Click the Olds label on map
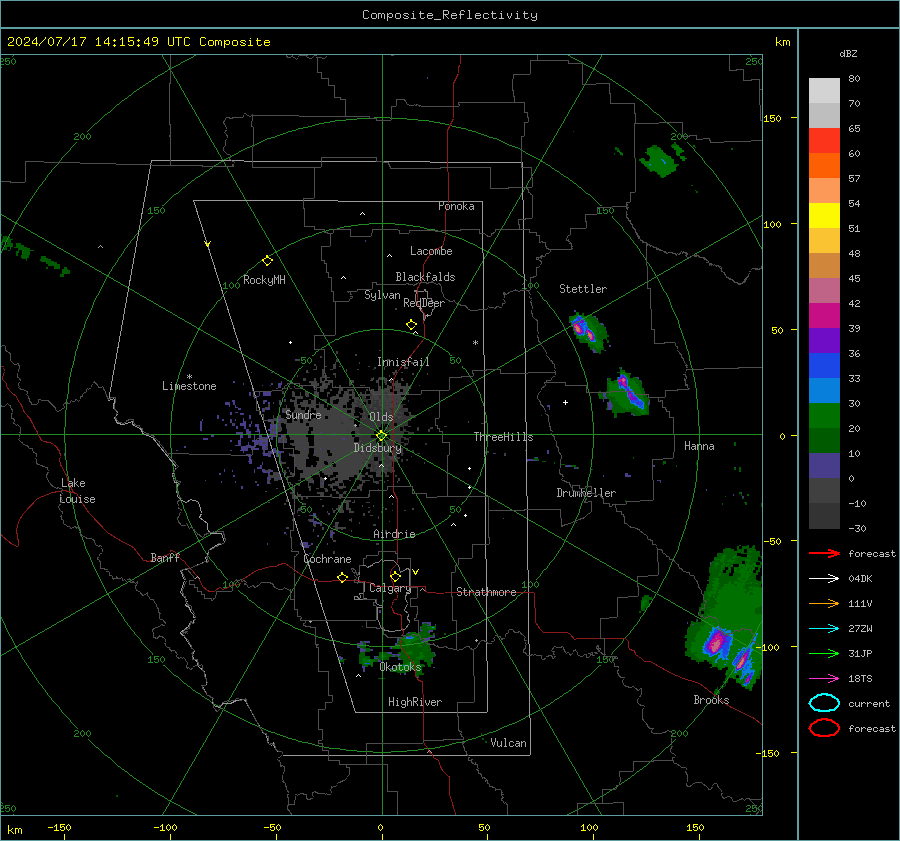900x841 pixels. (x=381, y=417)
